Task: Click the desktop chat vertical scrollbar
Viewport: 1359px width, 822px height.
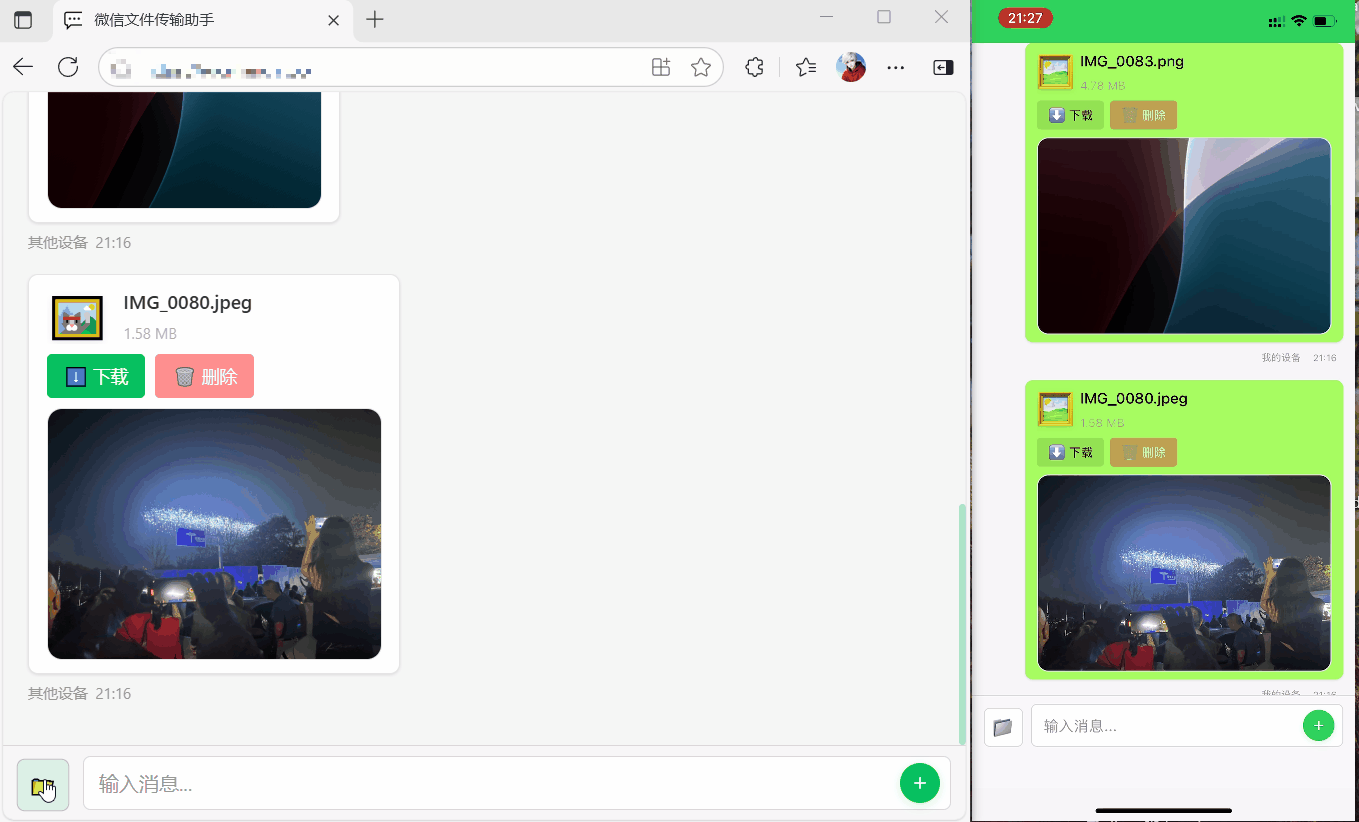Action: tap(962, 620)
